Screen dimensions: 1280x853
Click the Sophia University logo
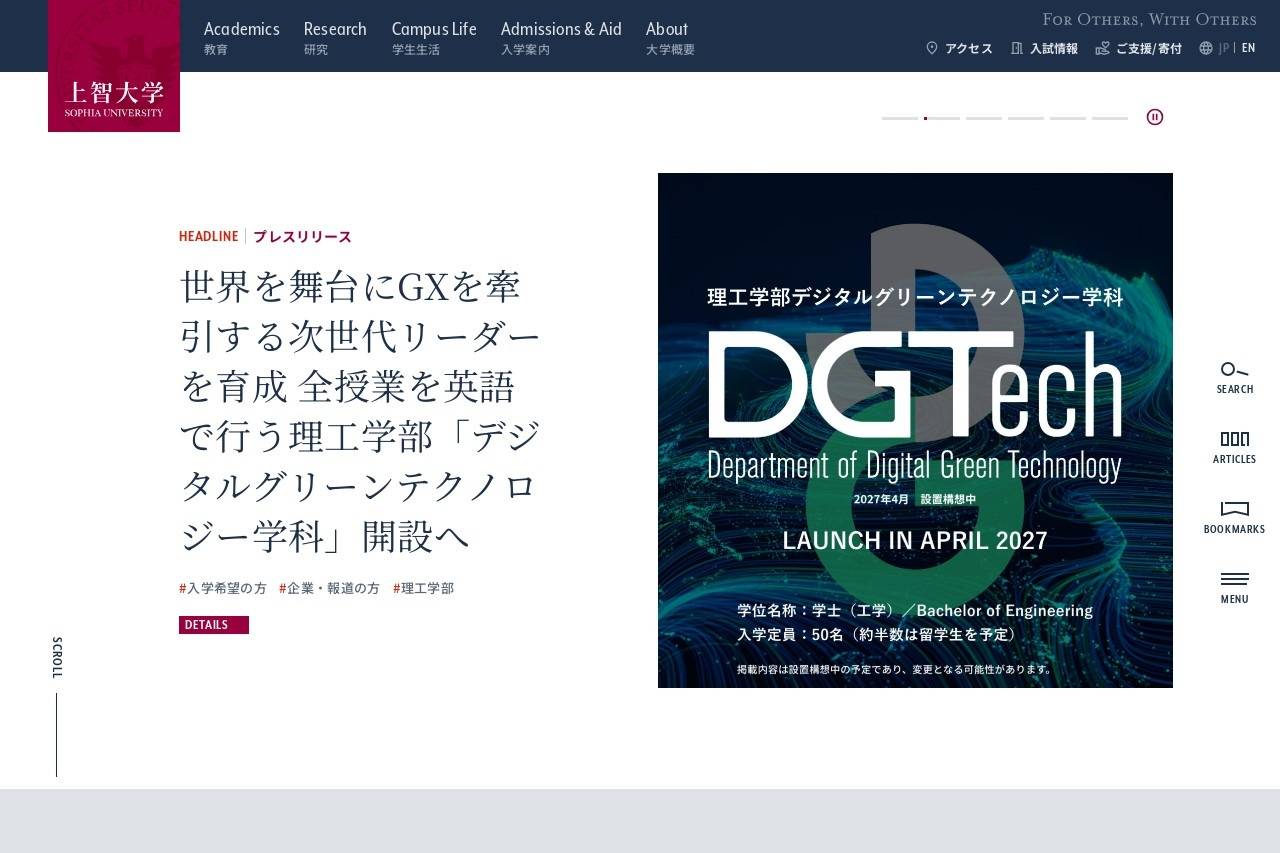pos(114,66)
